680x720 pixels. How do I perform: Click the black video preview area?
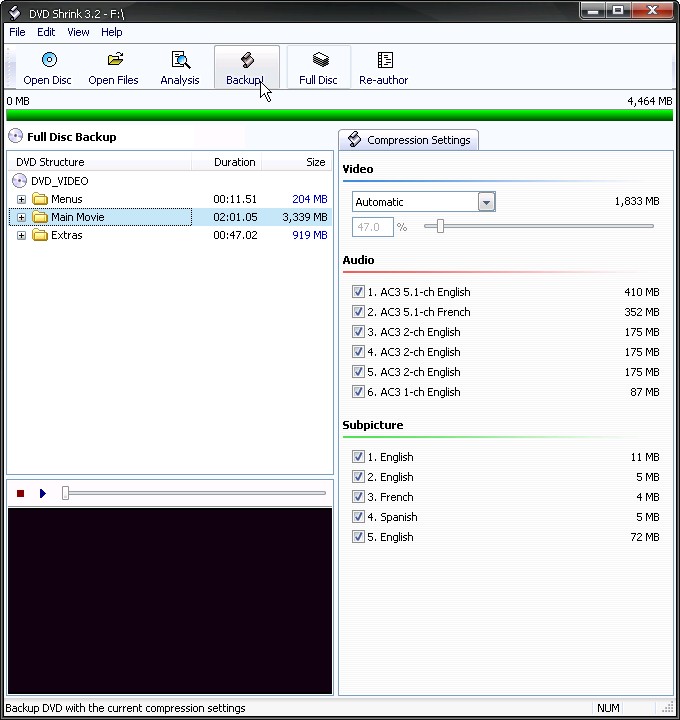coord(170,601)
